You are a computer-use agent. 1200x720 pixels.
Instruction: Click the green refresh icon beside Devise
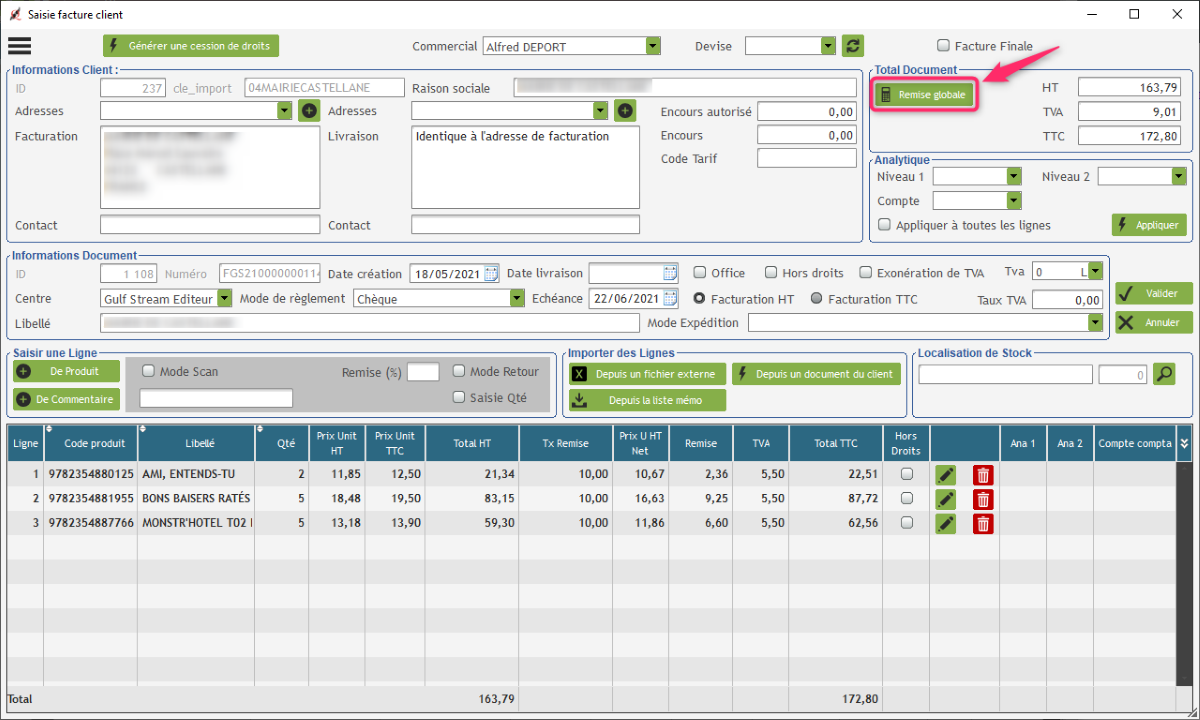click(x=852, y=46)
